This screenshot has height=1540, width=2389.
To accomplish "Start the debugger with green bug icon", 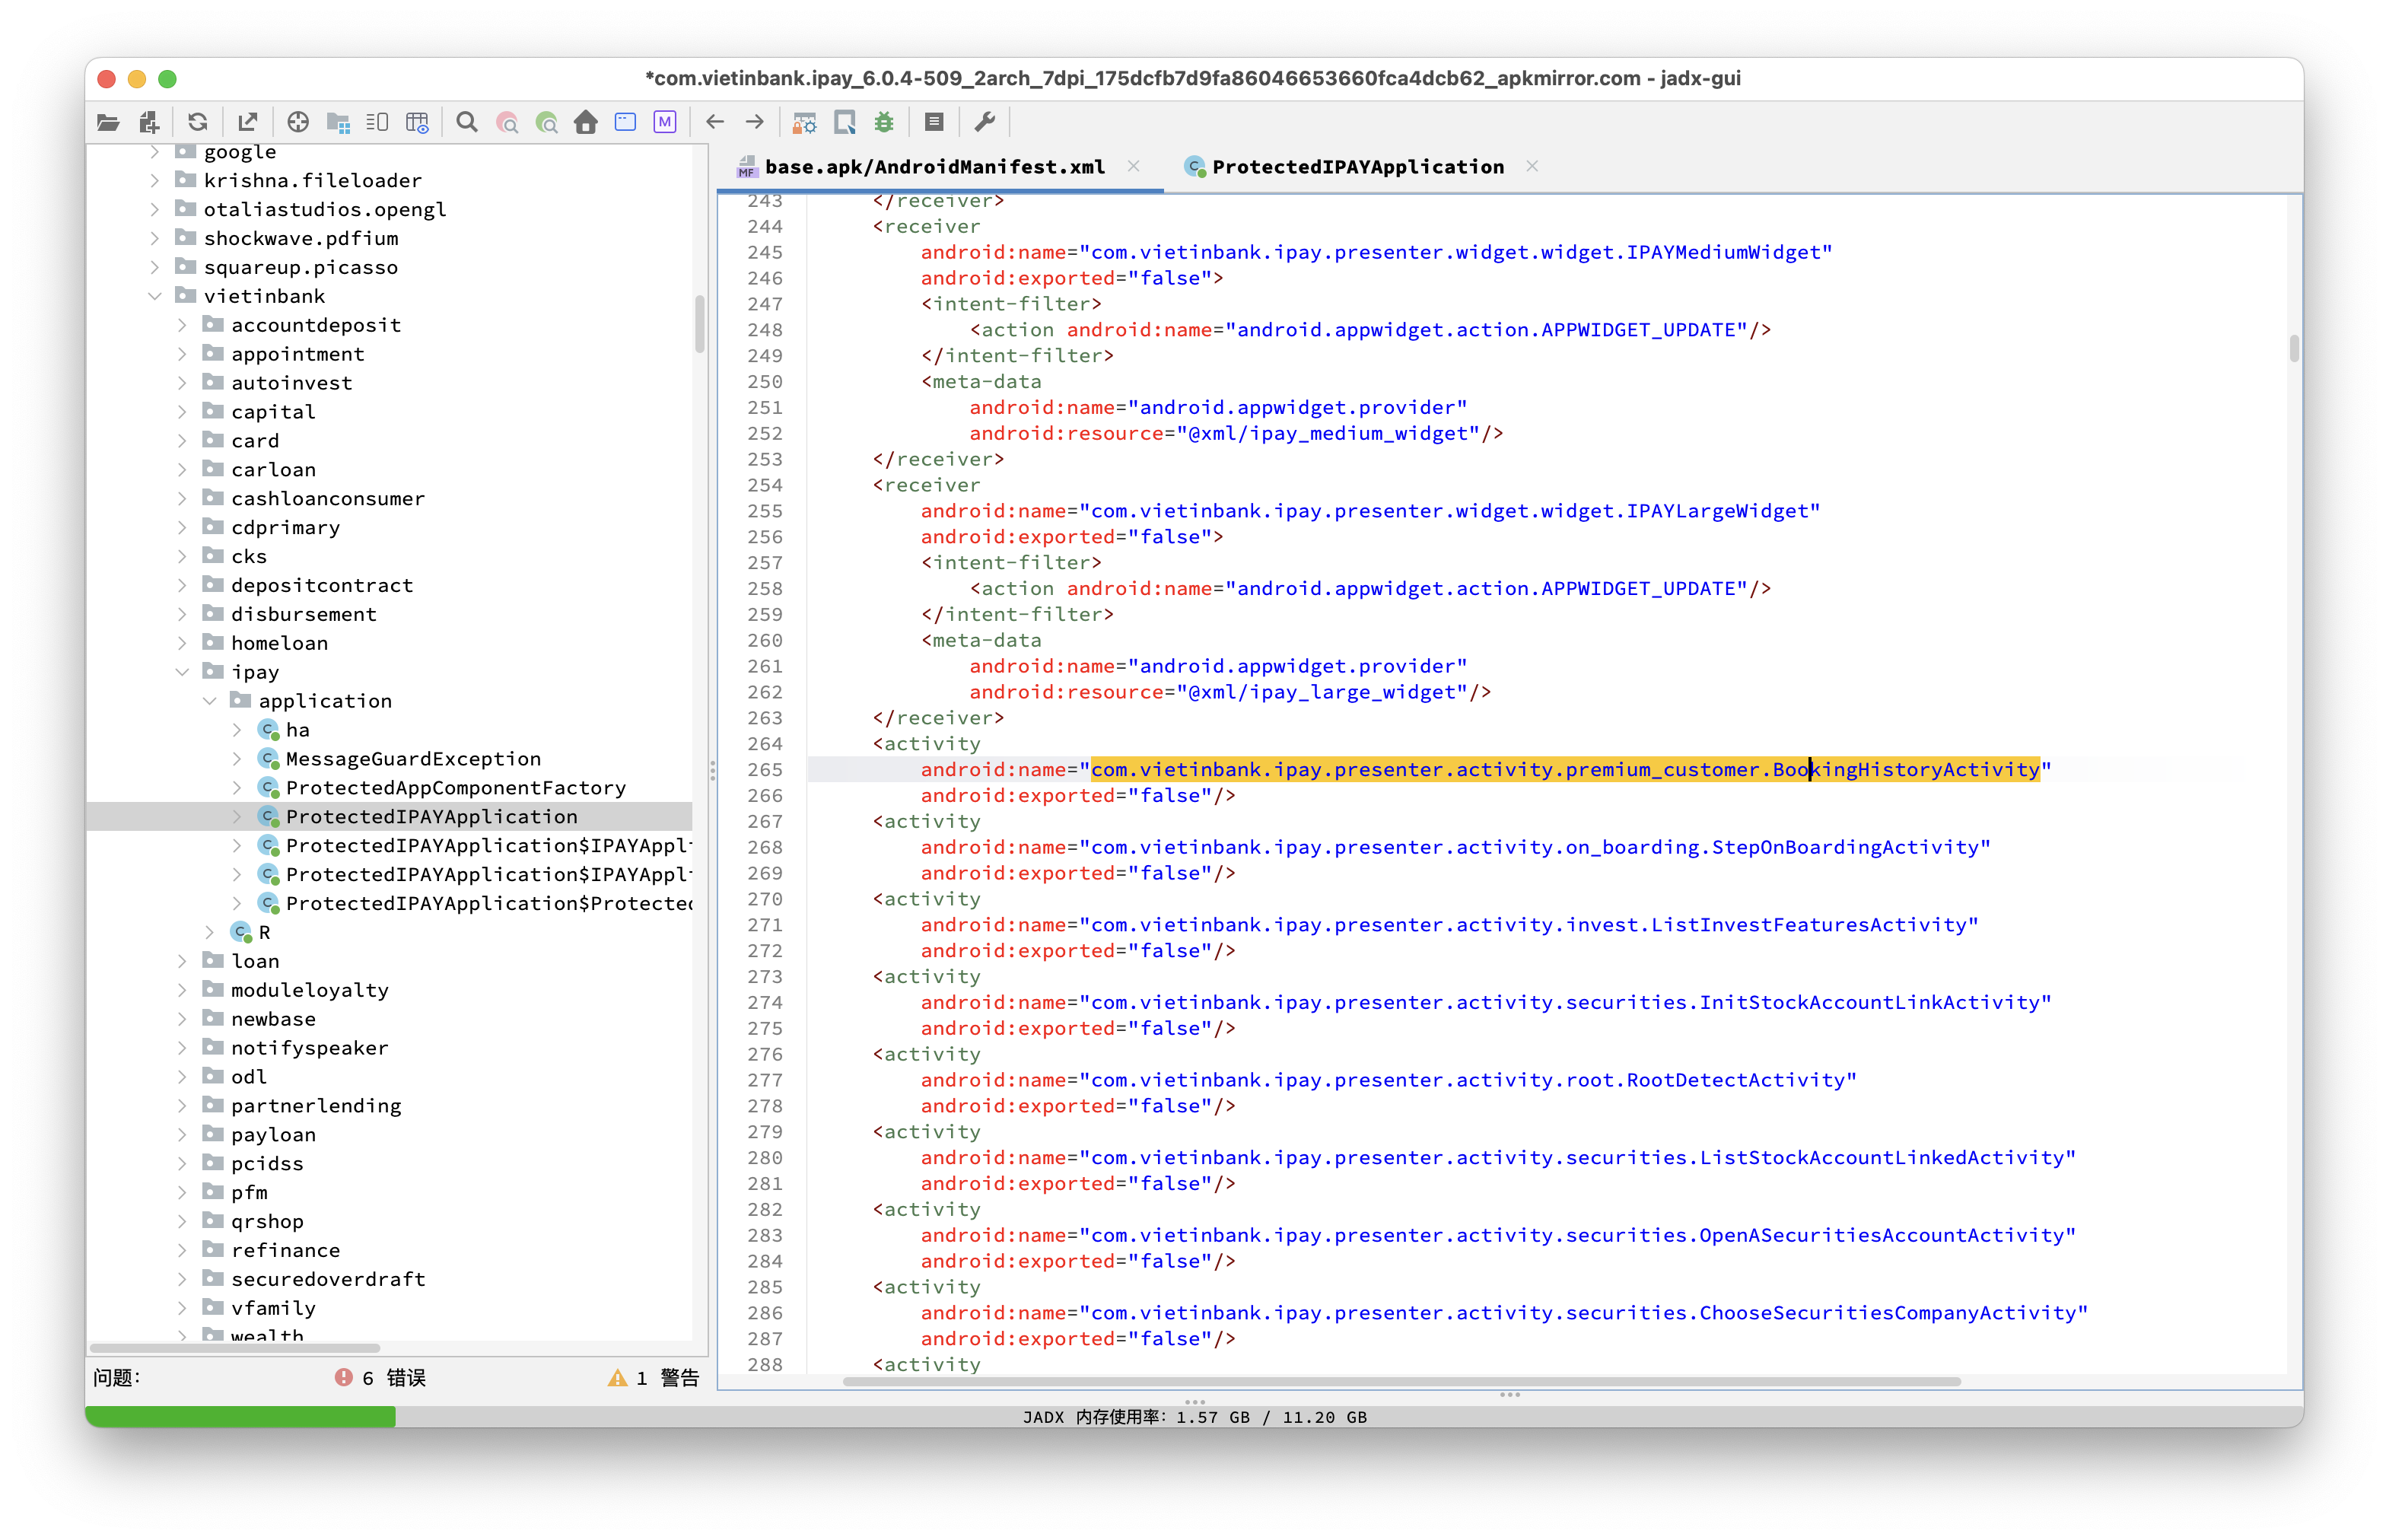I will coord(884,122).
